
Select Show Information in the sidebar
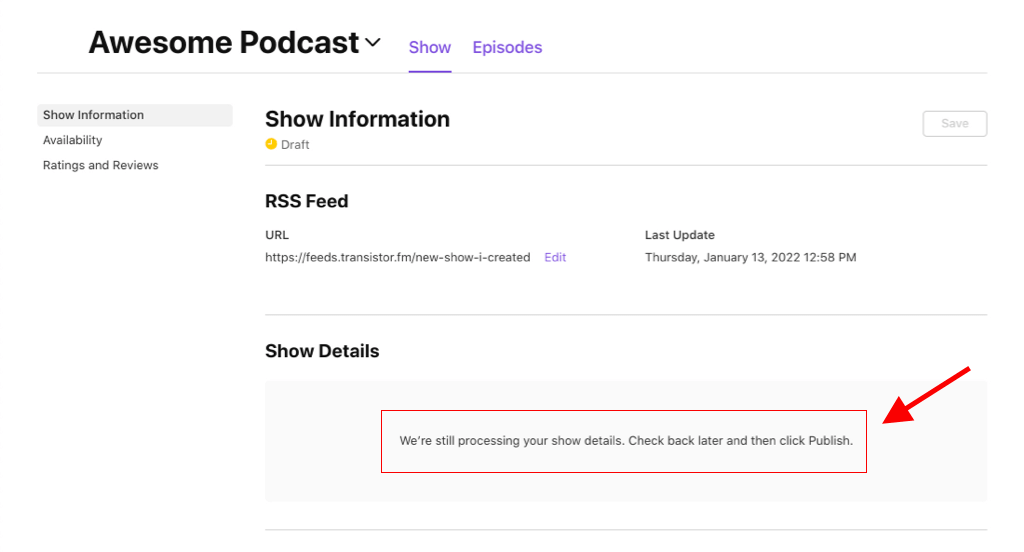pyautogui.click(x=93, y=115)
